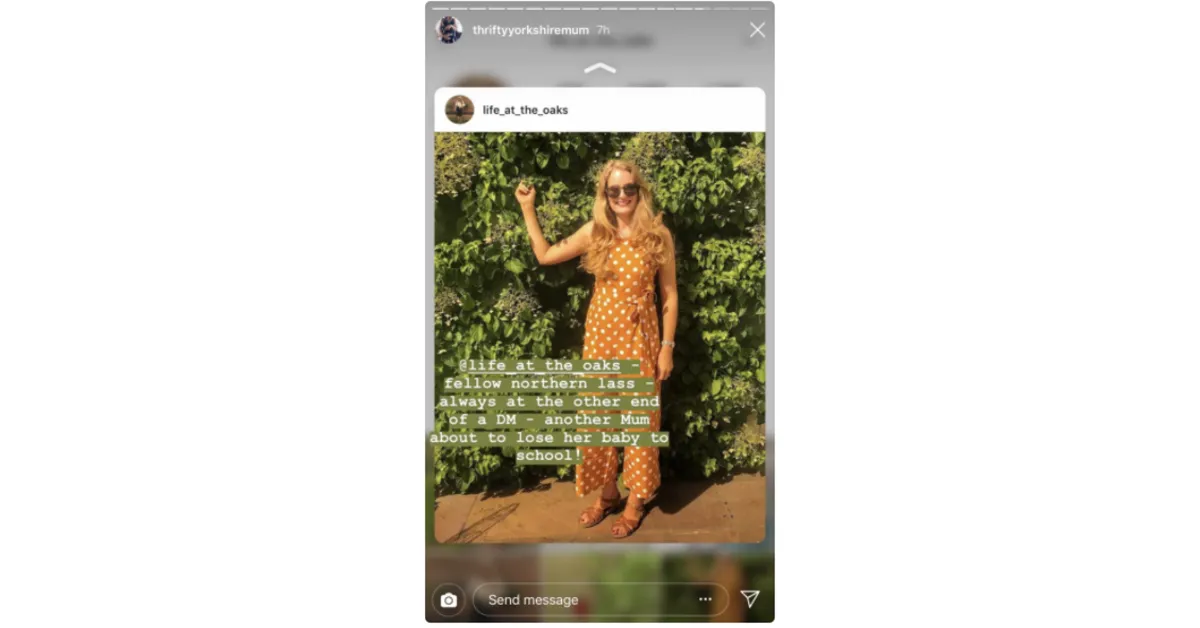Tap the 7h timestamp beside the username

point(603,30)
